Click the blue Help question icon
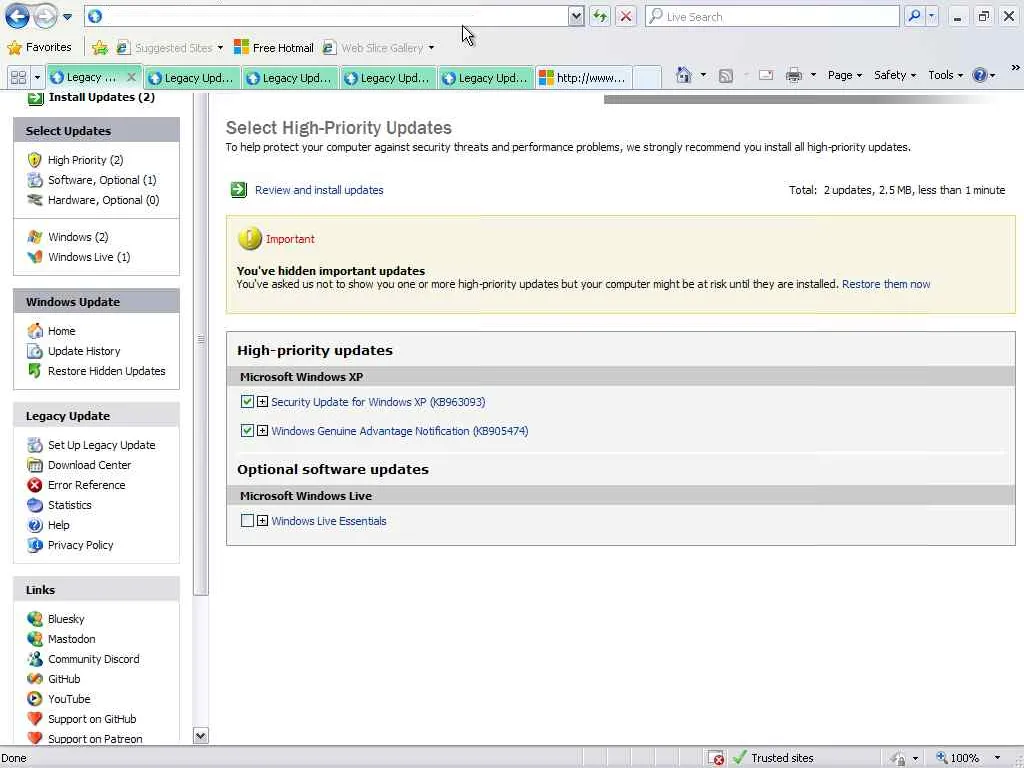 tap(979, 75)
